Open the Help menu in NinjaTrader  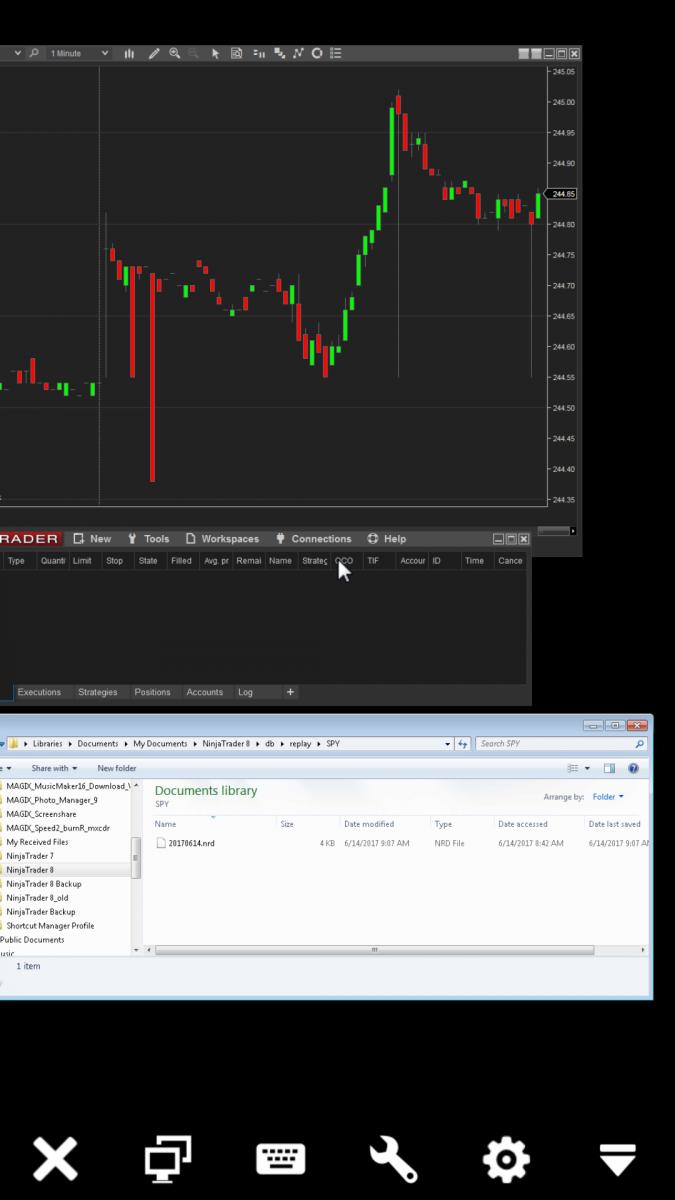386,539
